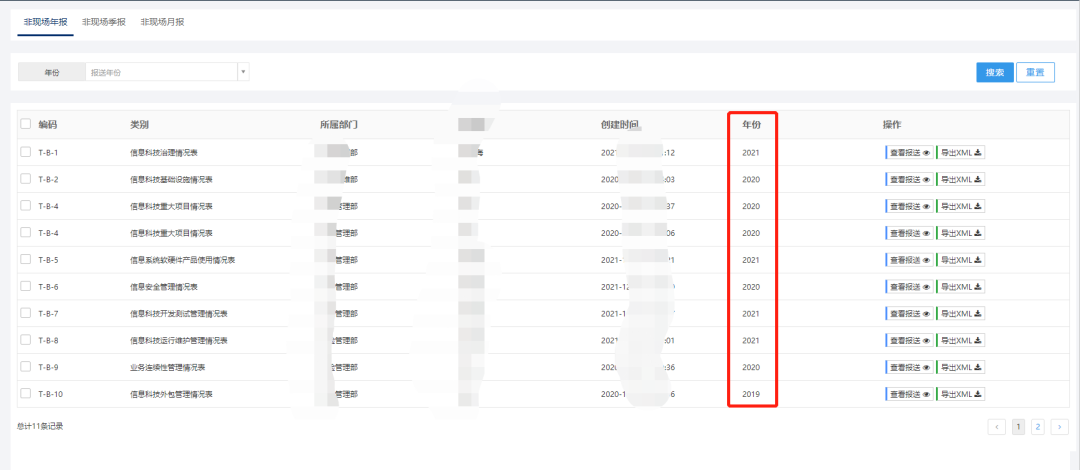Click 导出XML in row T-B-5
The width and height of the screenshot is (1080, 470).
pyautogui.click(x=961, y=260)
